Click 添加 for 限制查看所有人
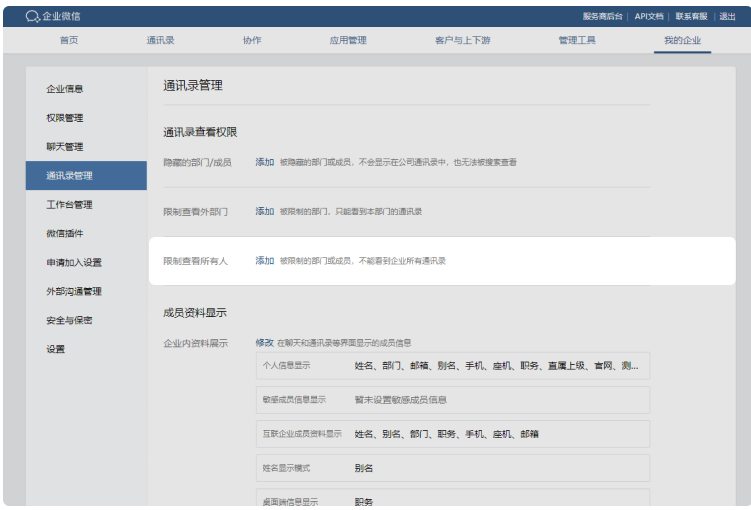 (x=264, y=261)
